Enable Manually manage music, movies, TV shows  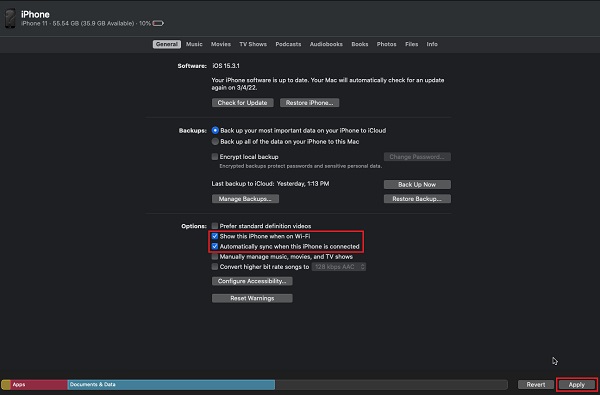point(215,256)
